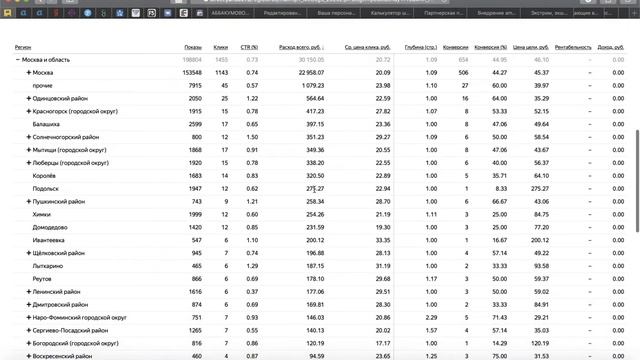Sort by Конверсии column header
This screenshot has width=640, height=360.
(x=456, y=47)
